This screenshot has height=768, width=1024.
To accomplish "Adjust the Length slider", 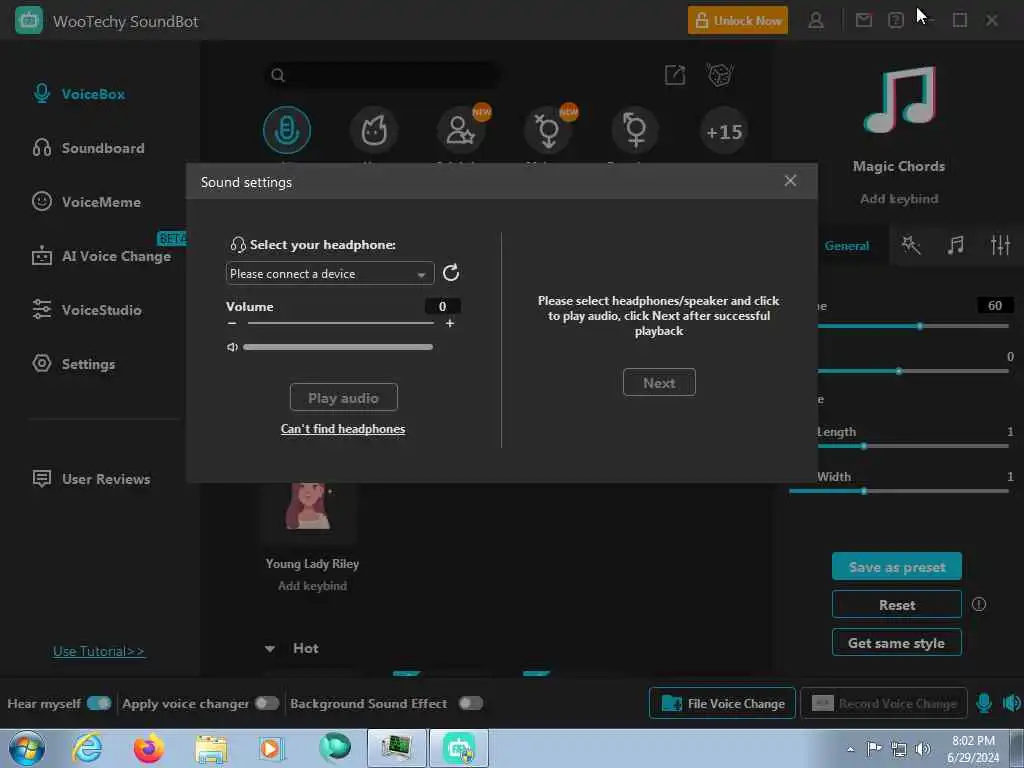I will pos(864,446).
